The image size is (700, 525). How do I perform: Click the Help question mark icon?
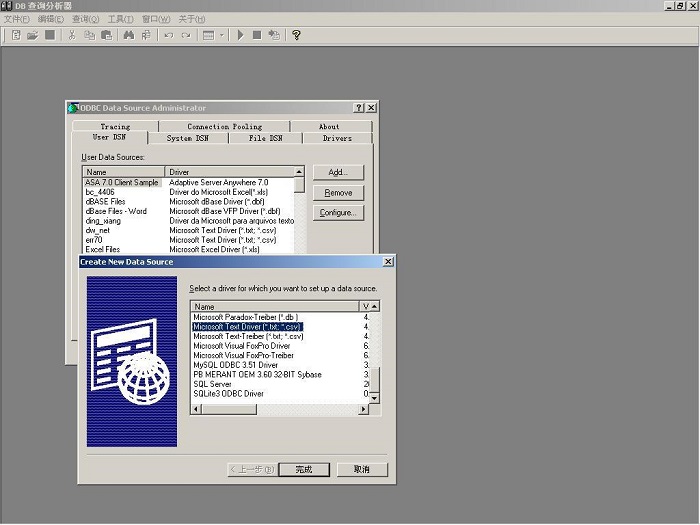(x=296, y=35)
